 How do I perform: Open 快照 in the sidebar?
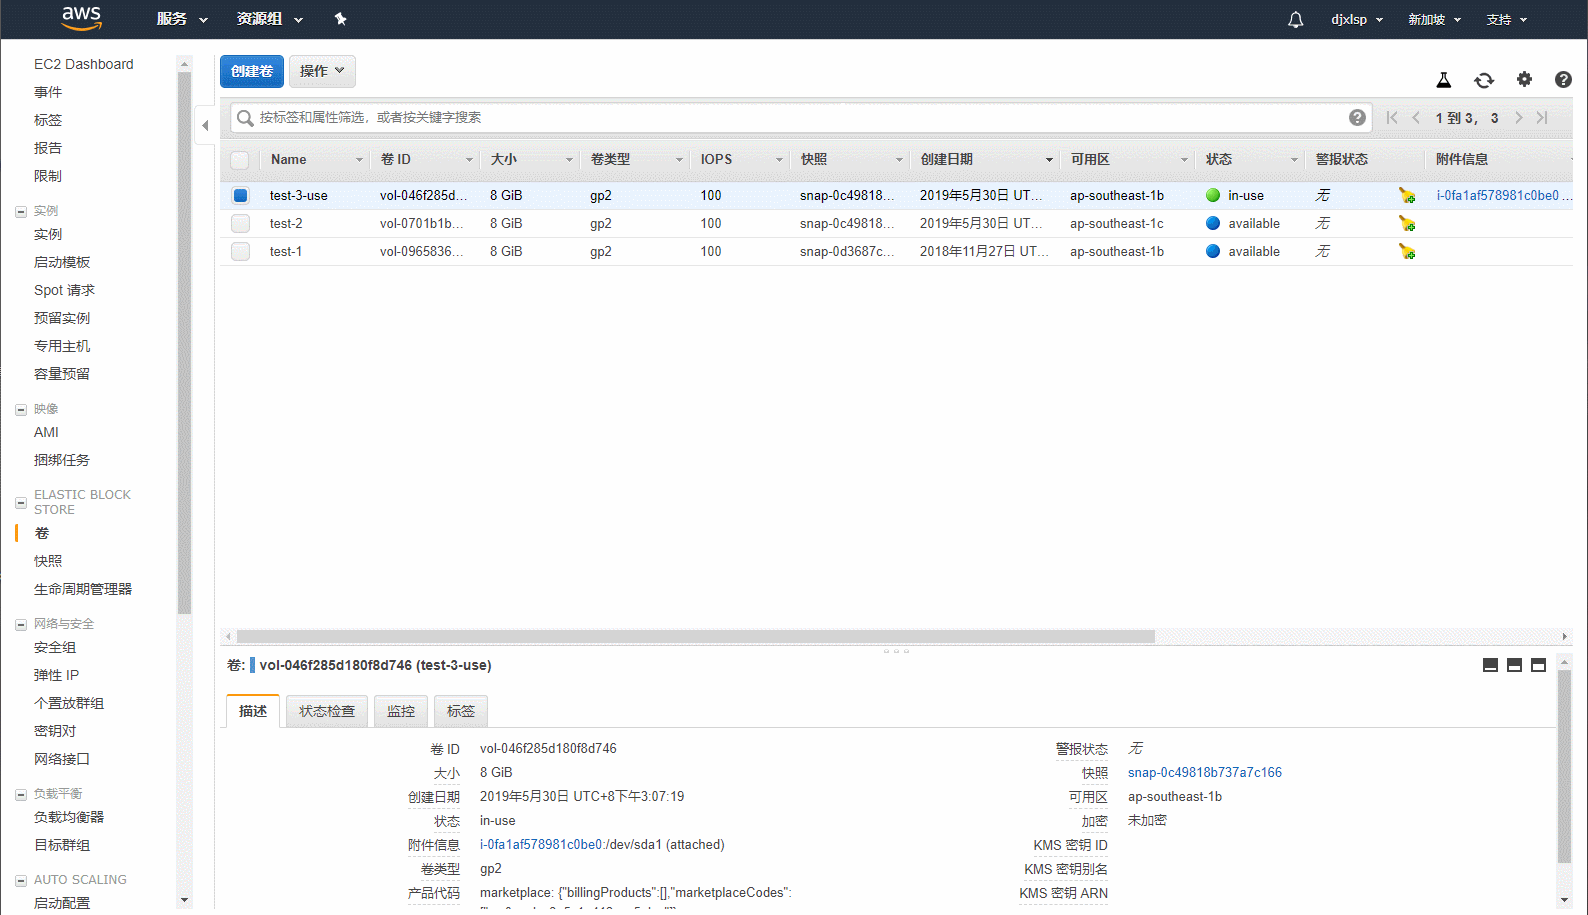point(48,561)
